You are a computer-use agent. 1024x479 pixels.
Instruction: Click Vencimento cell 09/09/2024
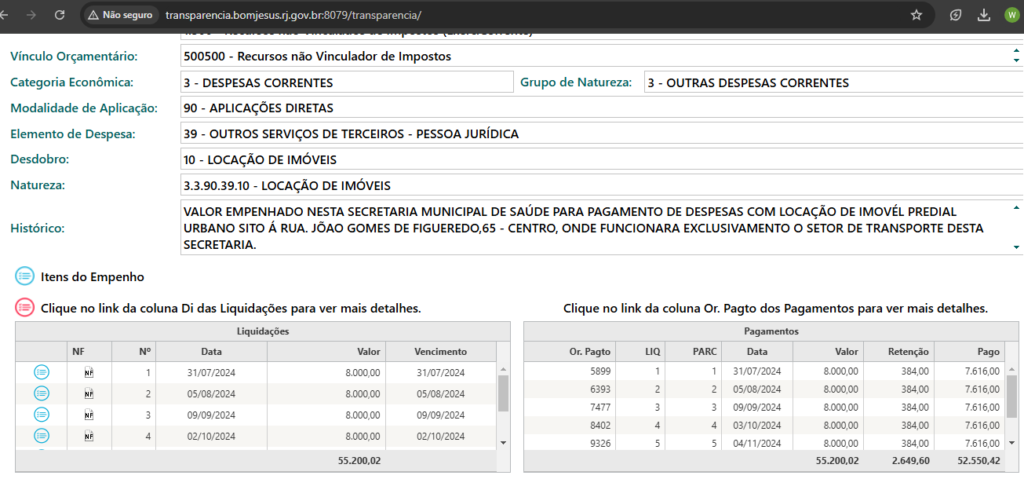pos(441,414)
